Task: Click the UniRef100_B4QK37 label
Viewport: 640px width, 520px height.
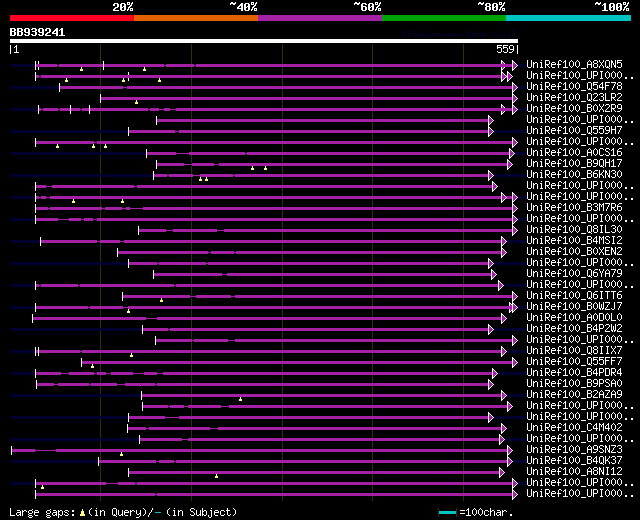Action: tap(574, 461)
